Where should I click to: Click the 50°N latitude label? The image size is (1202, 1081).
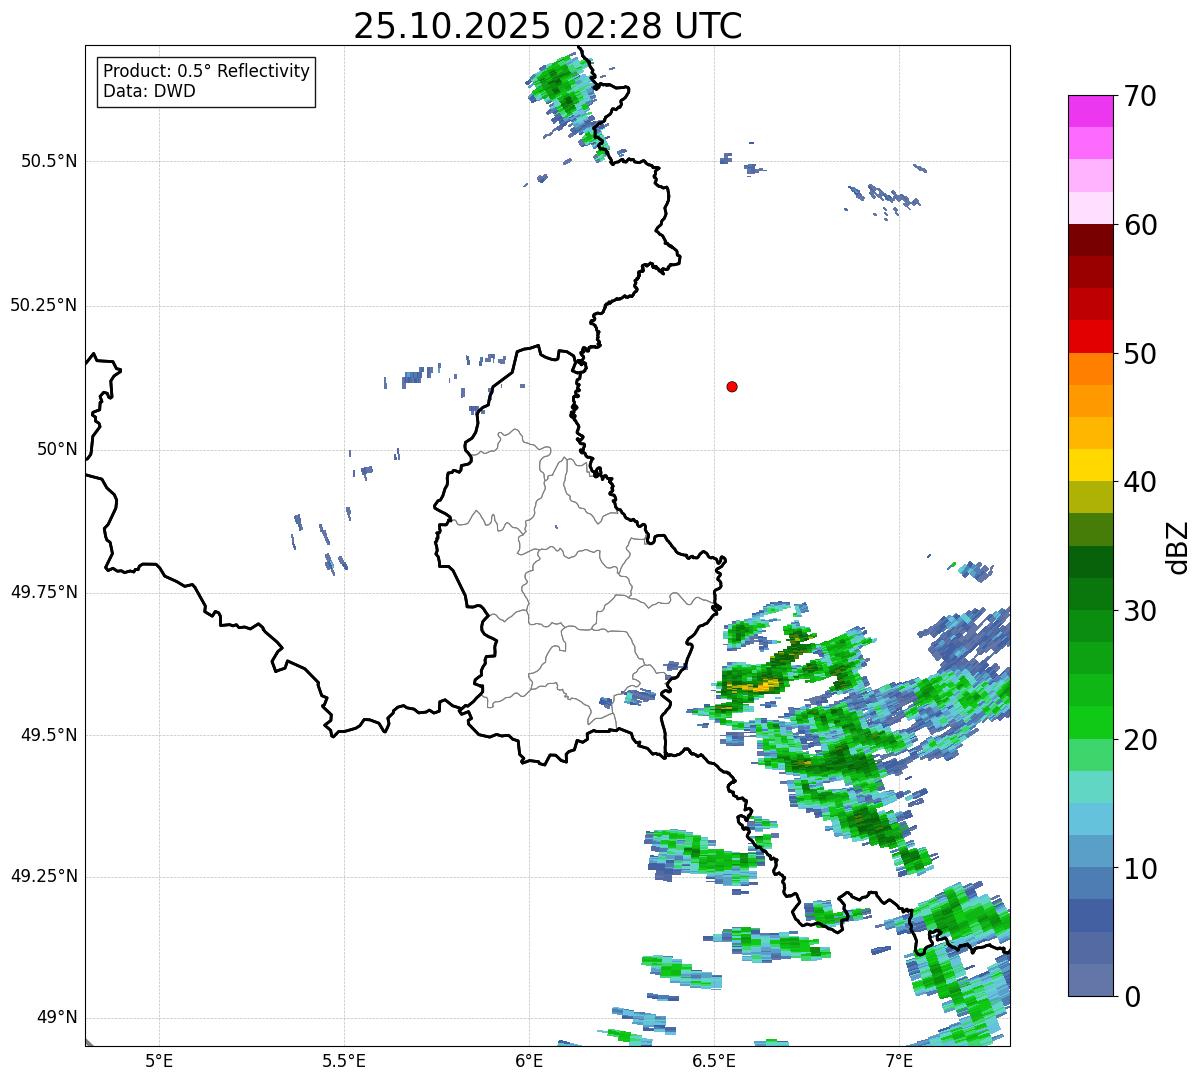pos(57,449)
